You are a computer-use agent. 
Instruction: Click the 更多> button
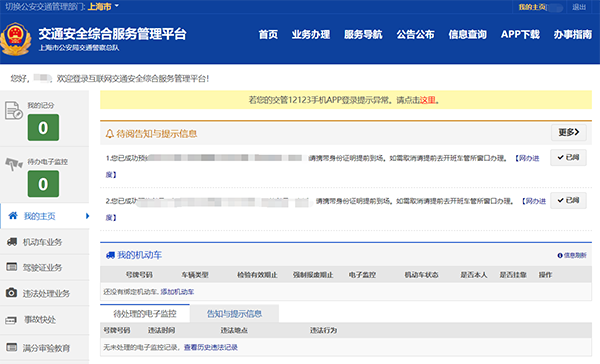pos(569,132)
